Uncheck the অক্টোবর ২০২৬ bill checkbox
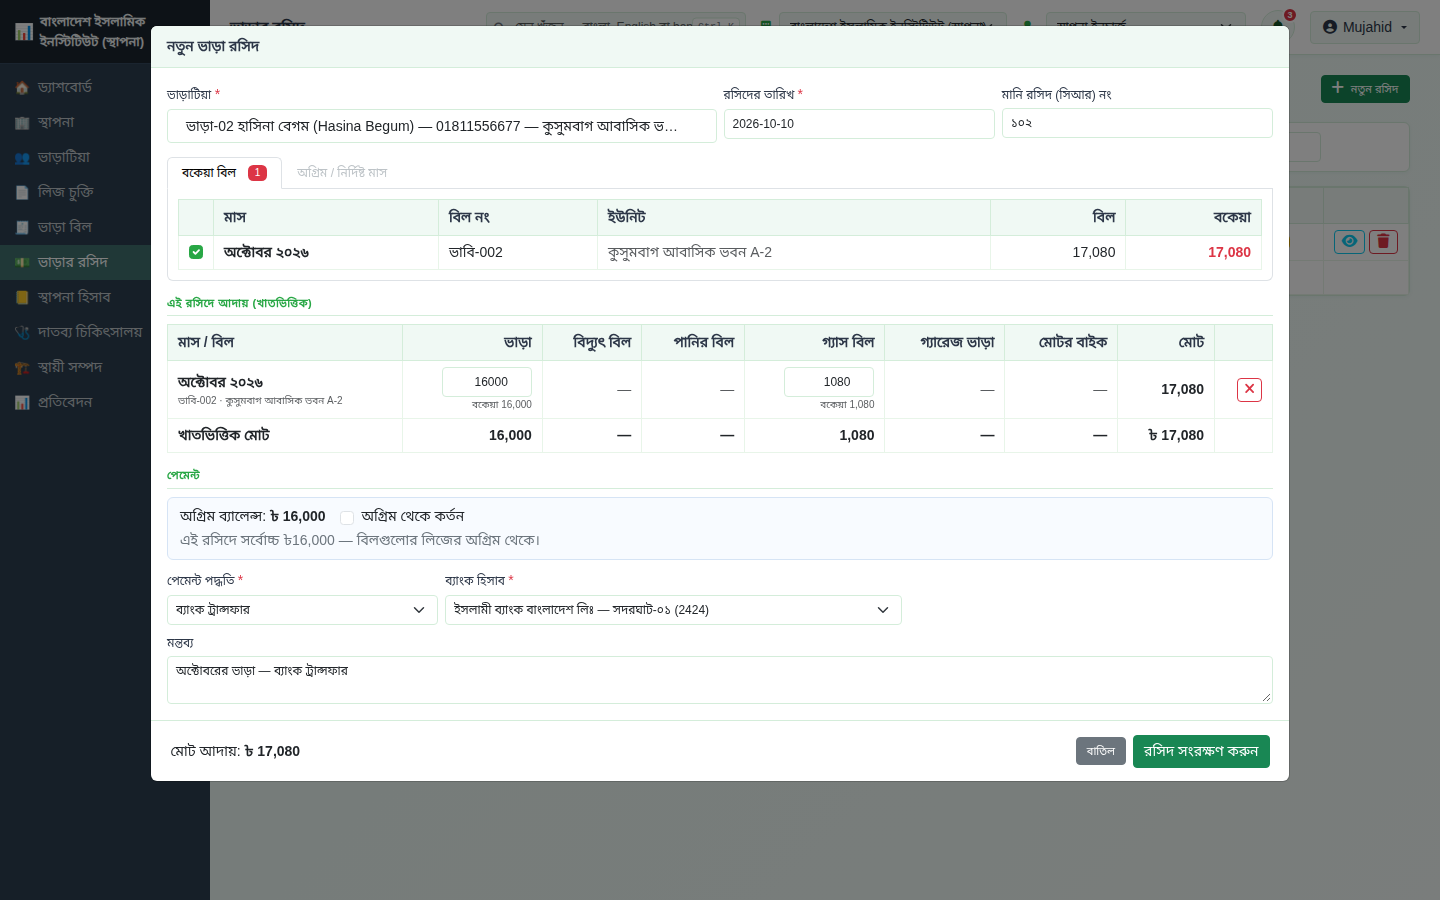 [196, 252]
